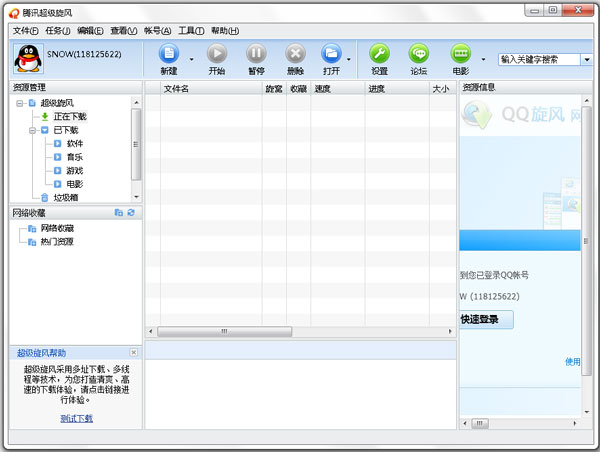Click the 暂停 (pause) toolbar icon
Screen dimensions: 600x452
point(256,53)
